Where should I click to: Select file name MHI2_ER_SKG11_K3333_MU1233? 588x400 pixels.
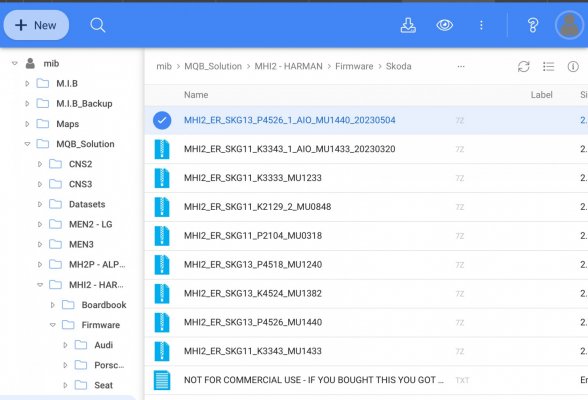coord(253,178)
